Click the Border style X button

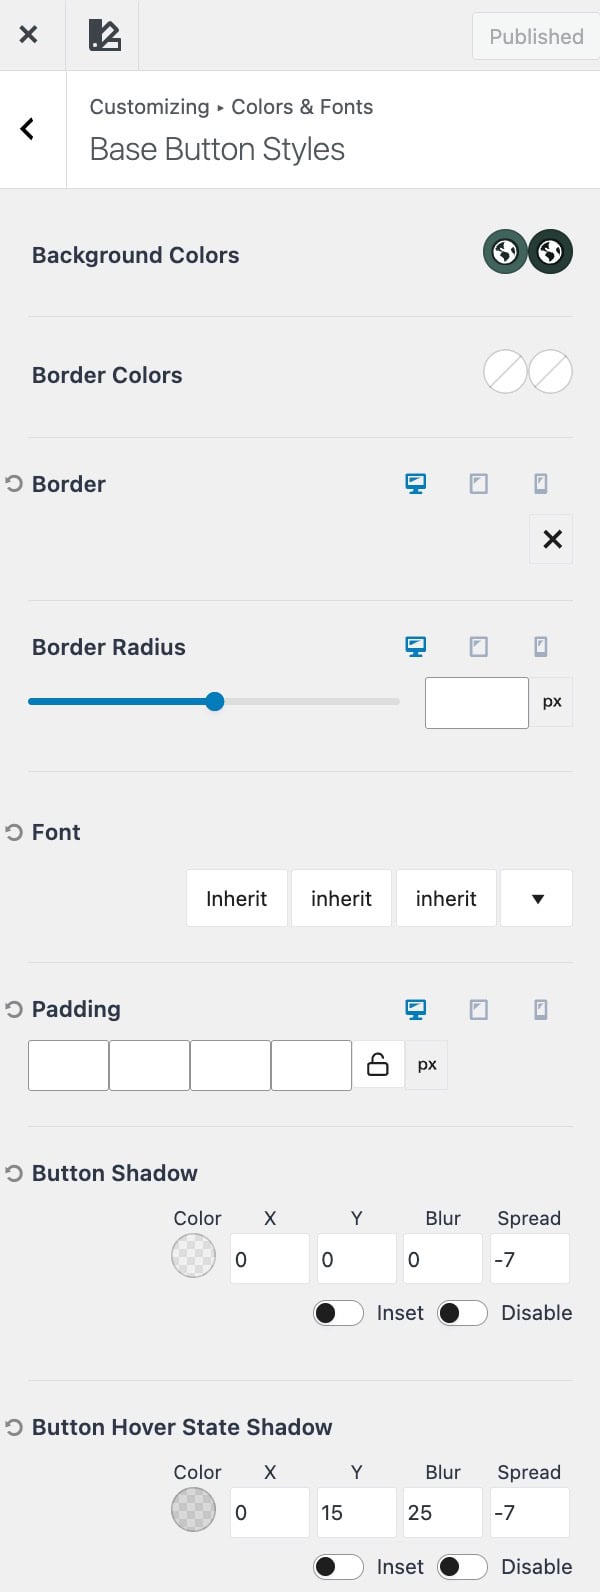552,540
